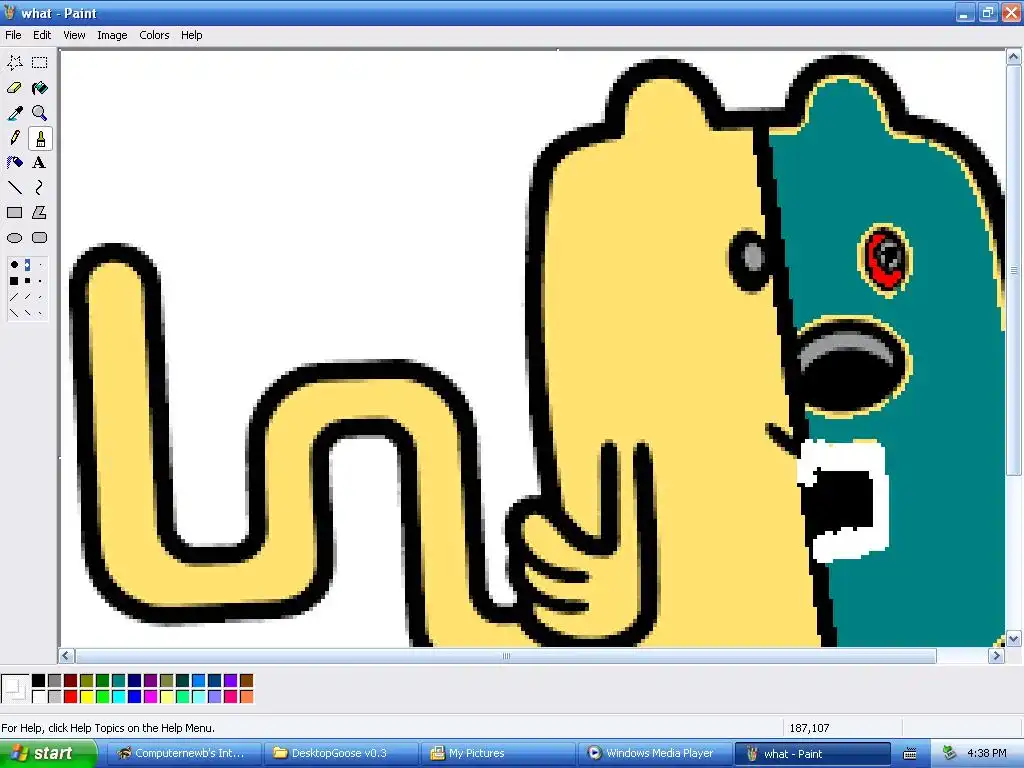The width and height of the screenshot is (1024, 768).
Task: Click the what - Paint taskbar button
Action: click(812, 753)
